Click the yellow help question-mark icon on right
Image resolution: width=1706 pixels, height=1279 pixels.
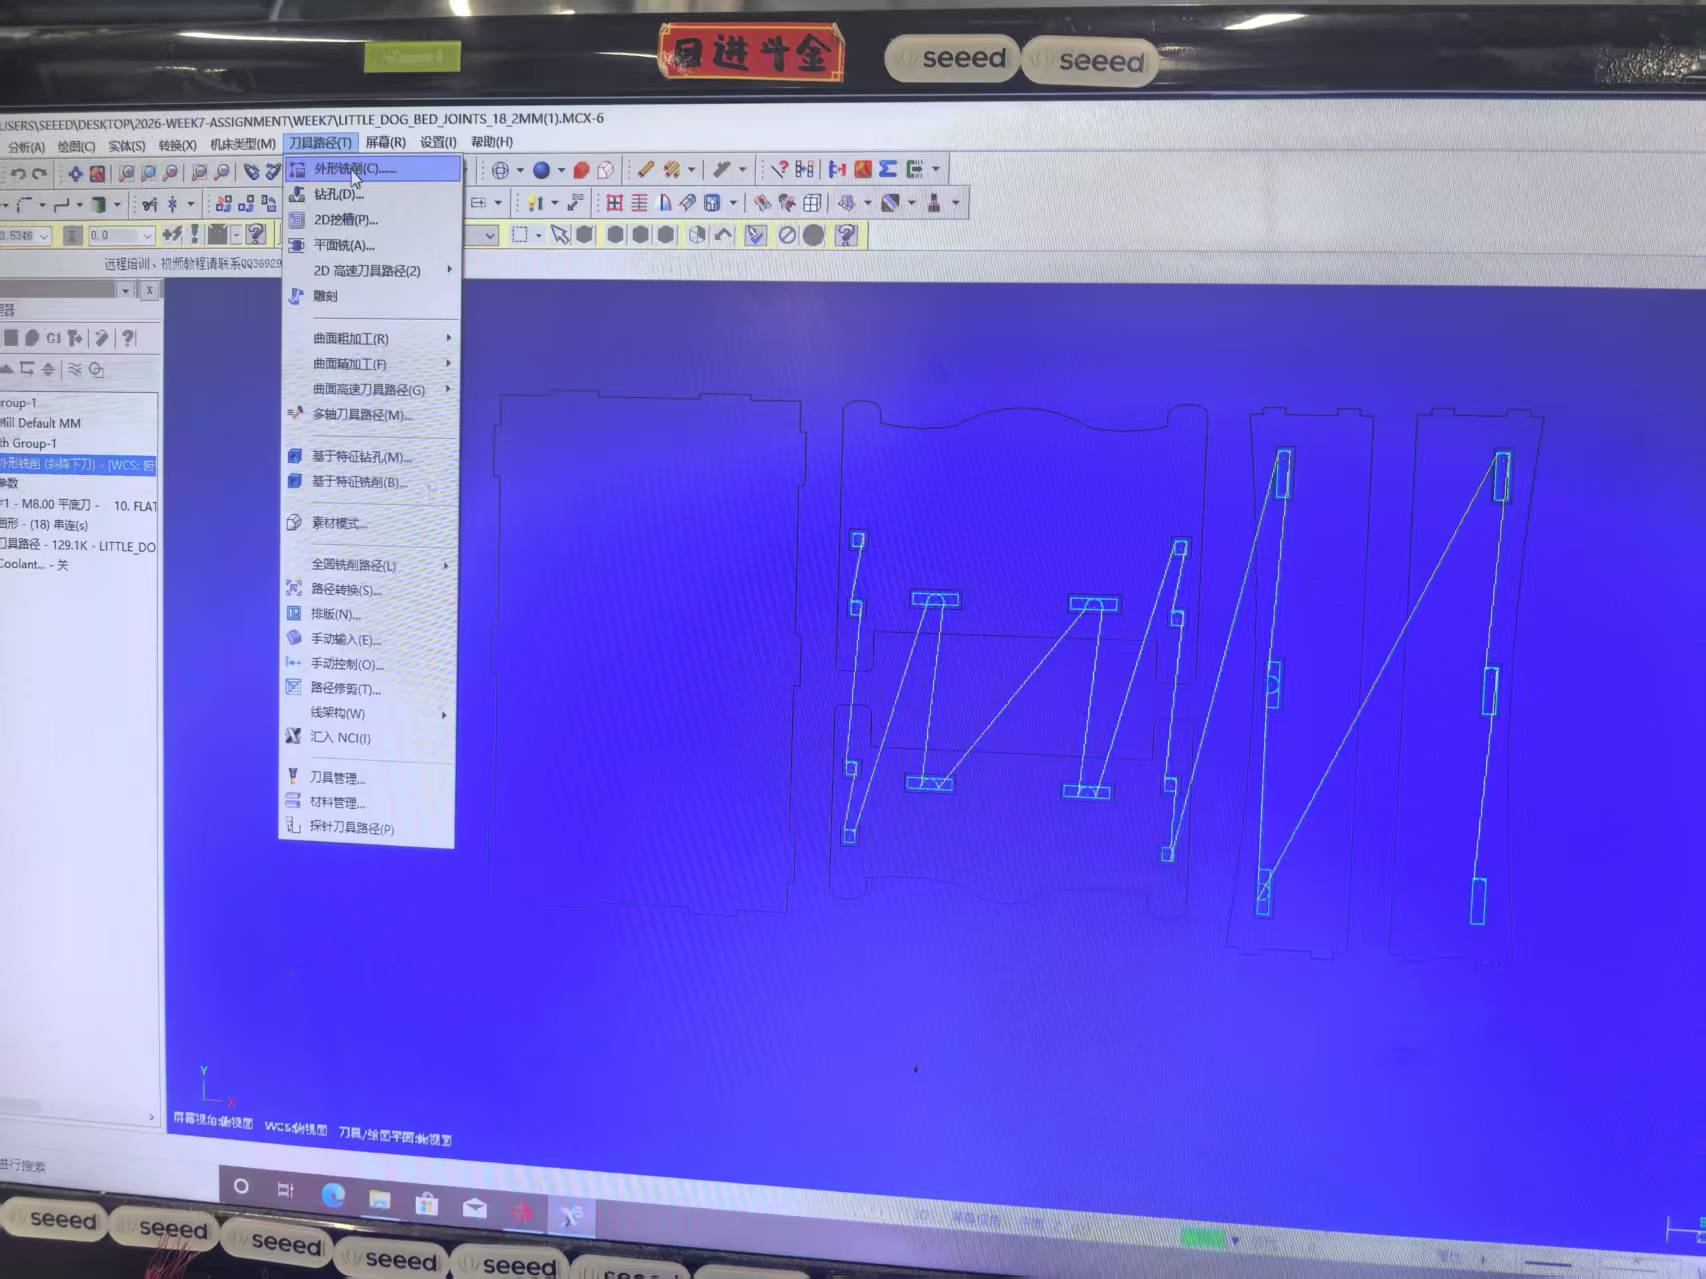point(846,235)
